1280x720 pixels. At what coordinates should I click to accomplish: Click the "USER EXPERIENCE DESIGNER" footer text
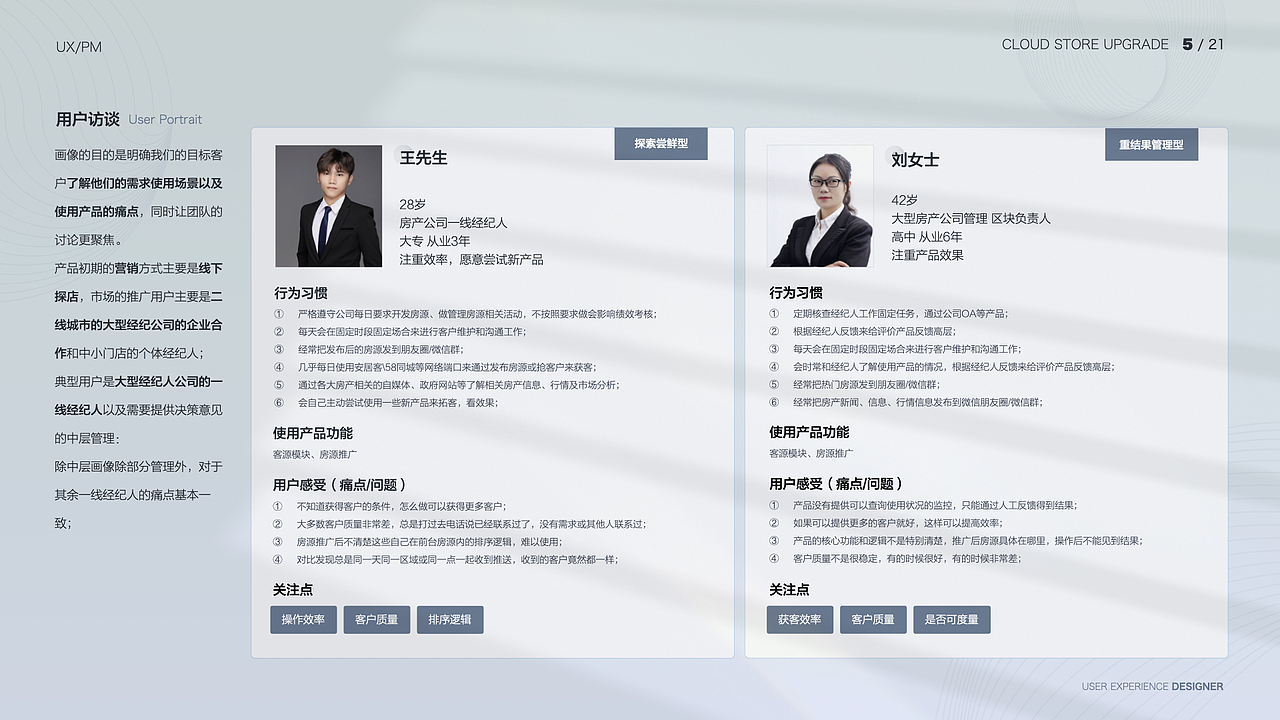point(1151,687)
